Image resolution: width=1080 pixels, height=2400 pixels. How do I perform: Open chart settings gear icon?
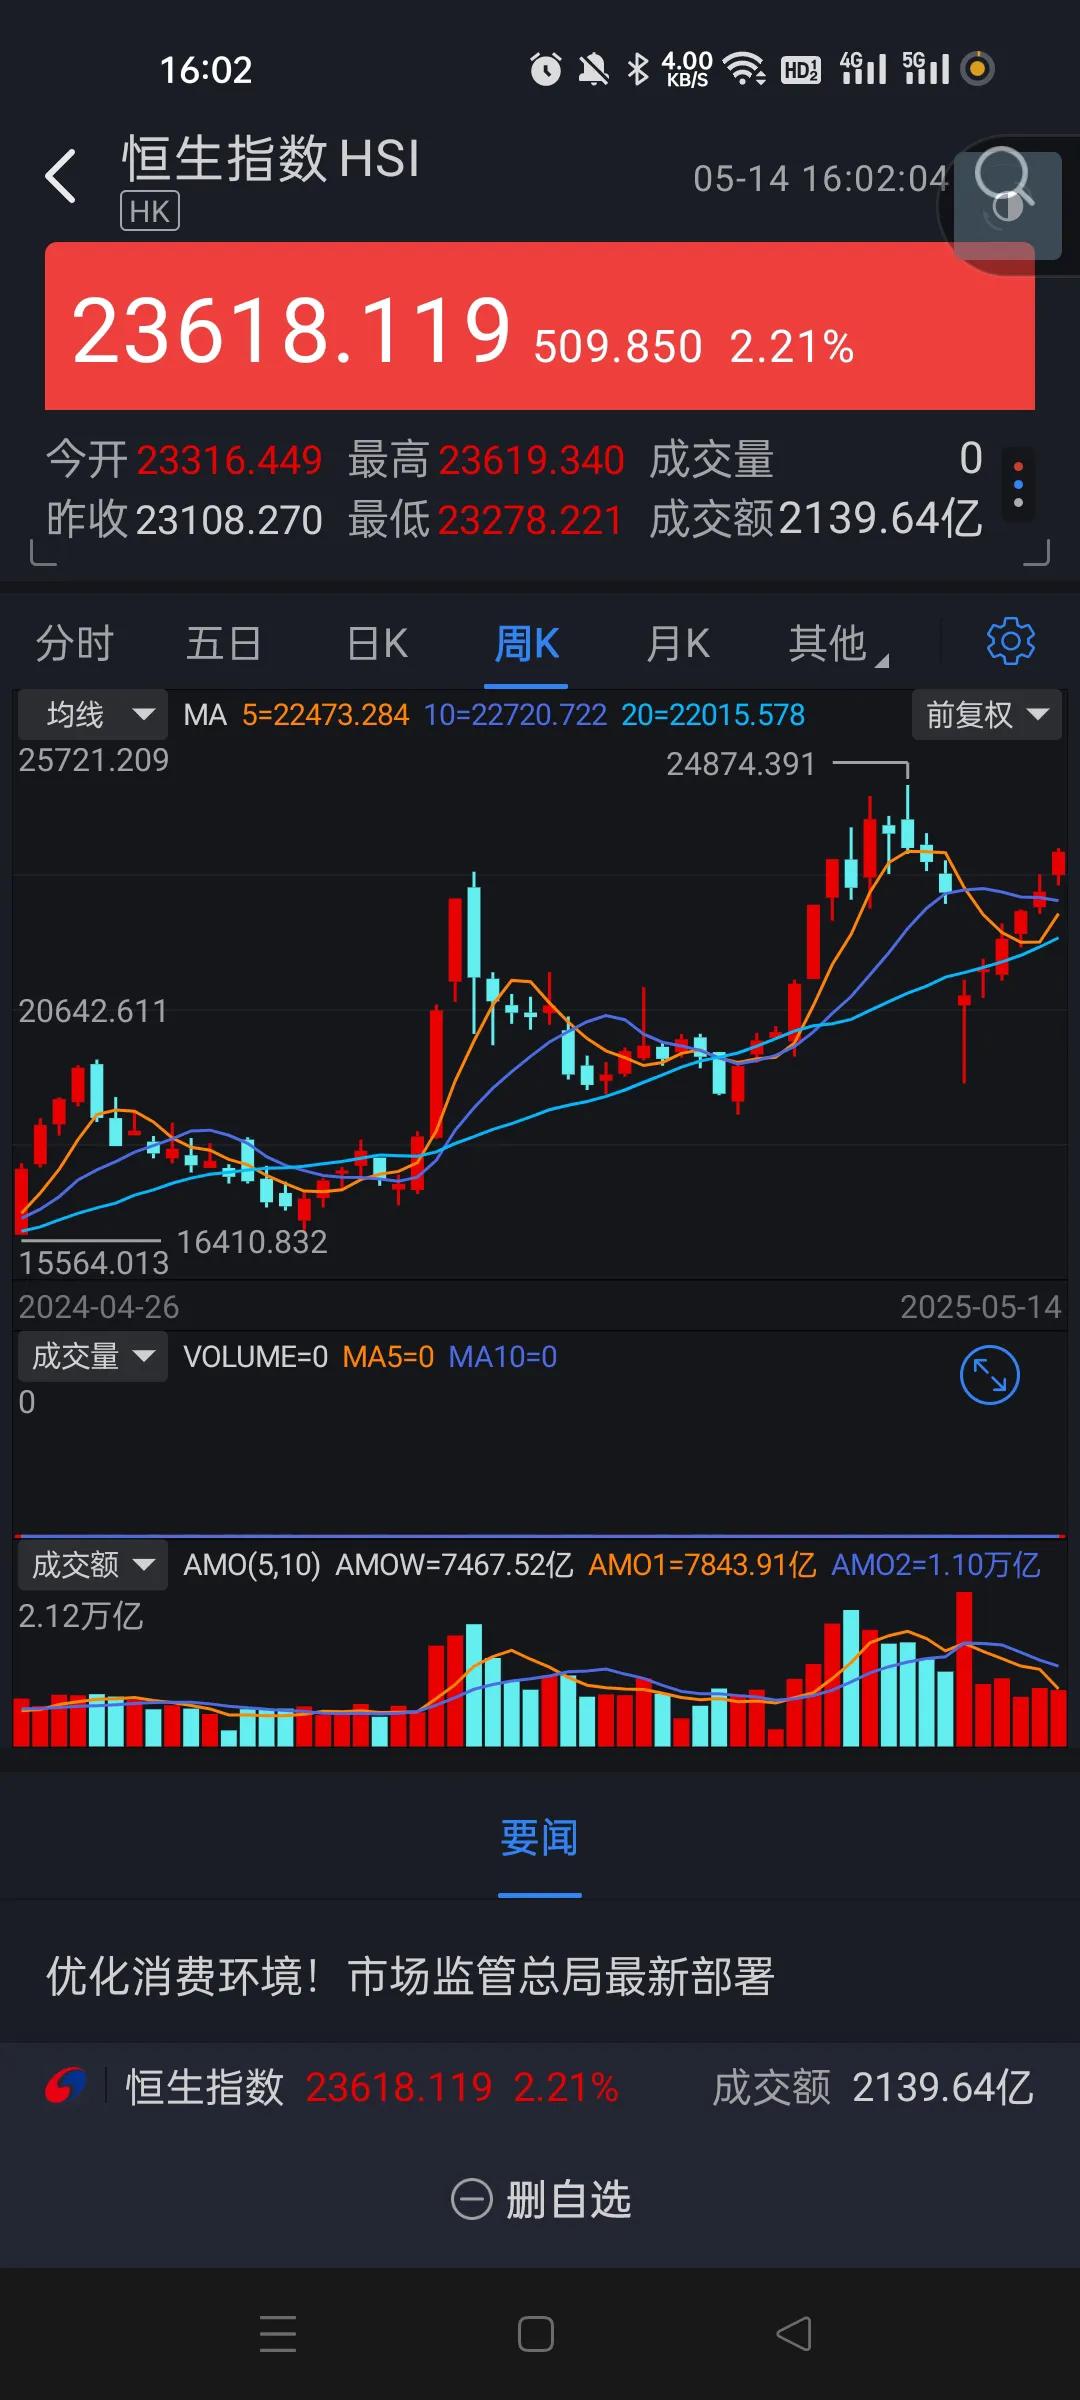(x=1010, y=641)
